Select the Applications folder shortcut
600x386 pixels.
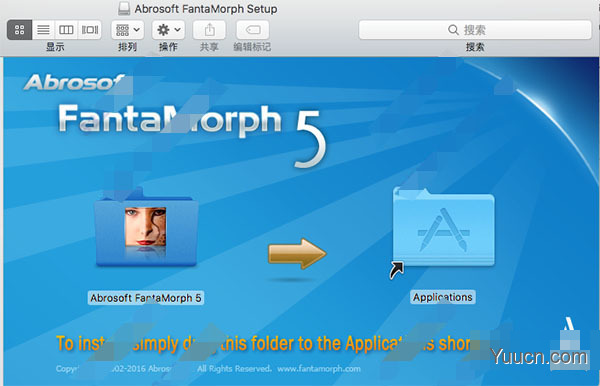click(443, 228)
